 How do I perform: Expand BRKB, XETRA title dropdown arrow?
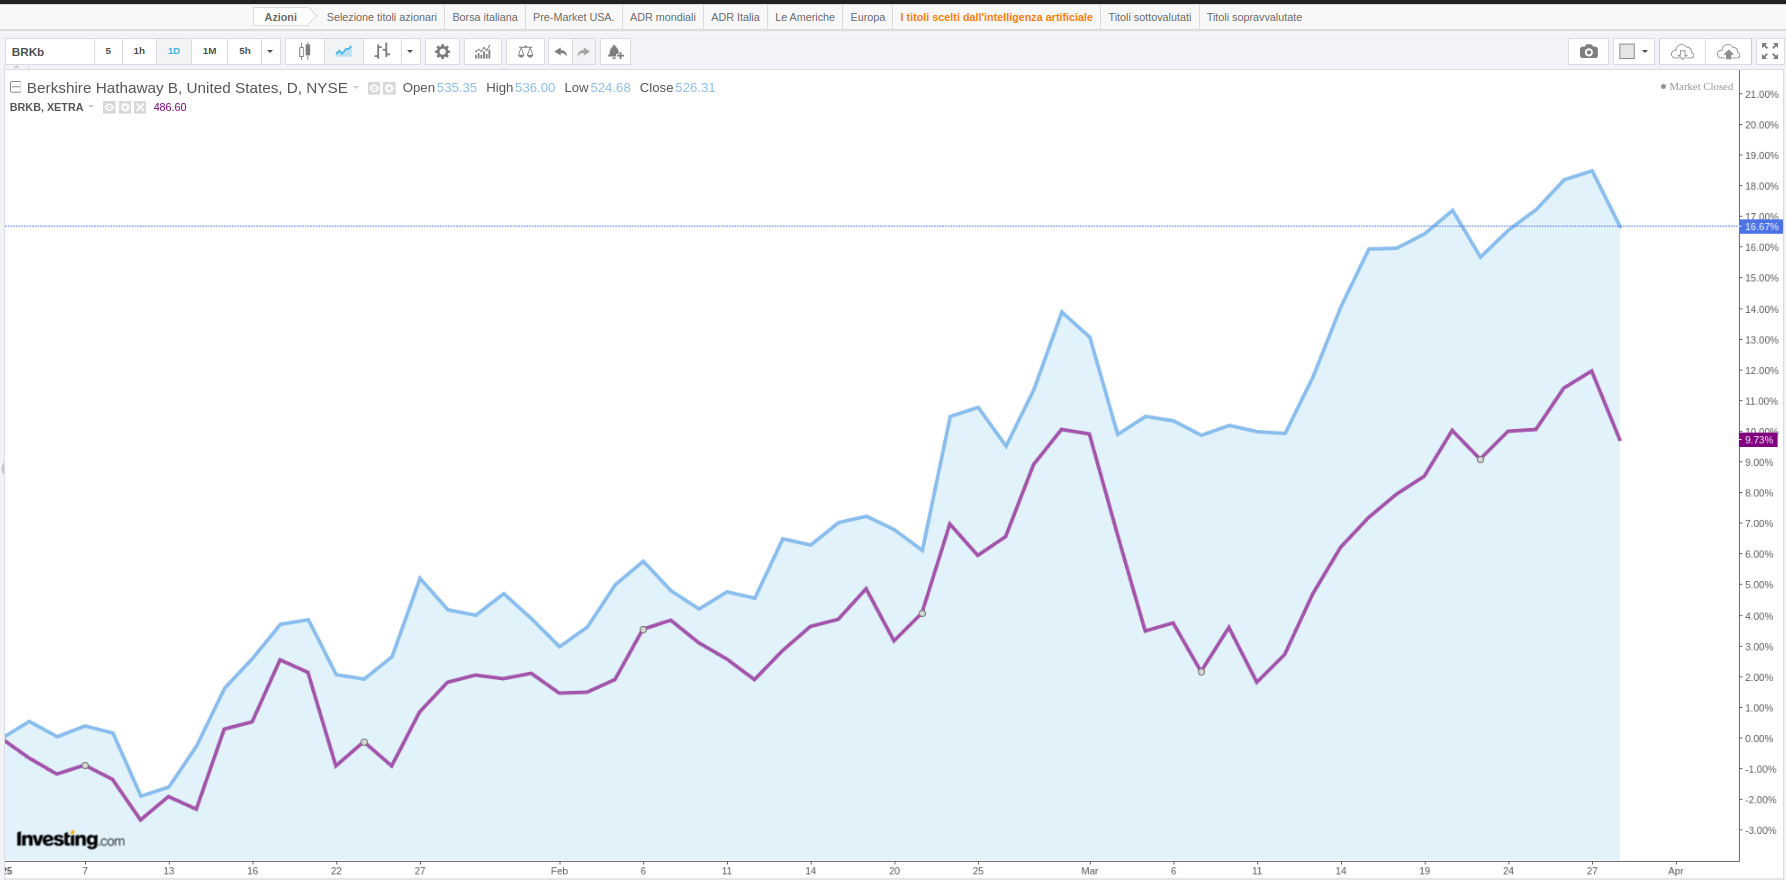pos(91,107)
